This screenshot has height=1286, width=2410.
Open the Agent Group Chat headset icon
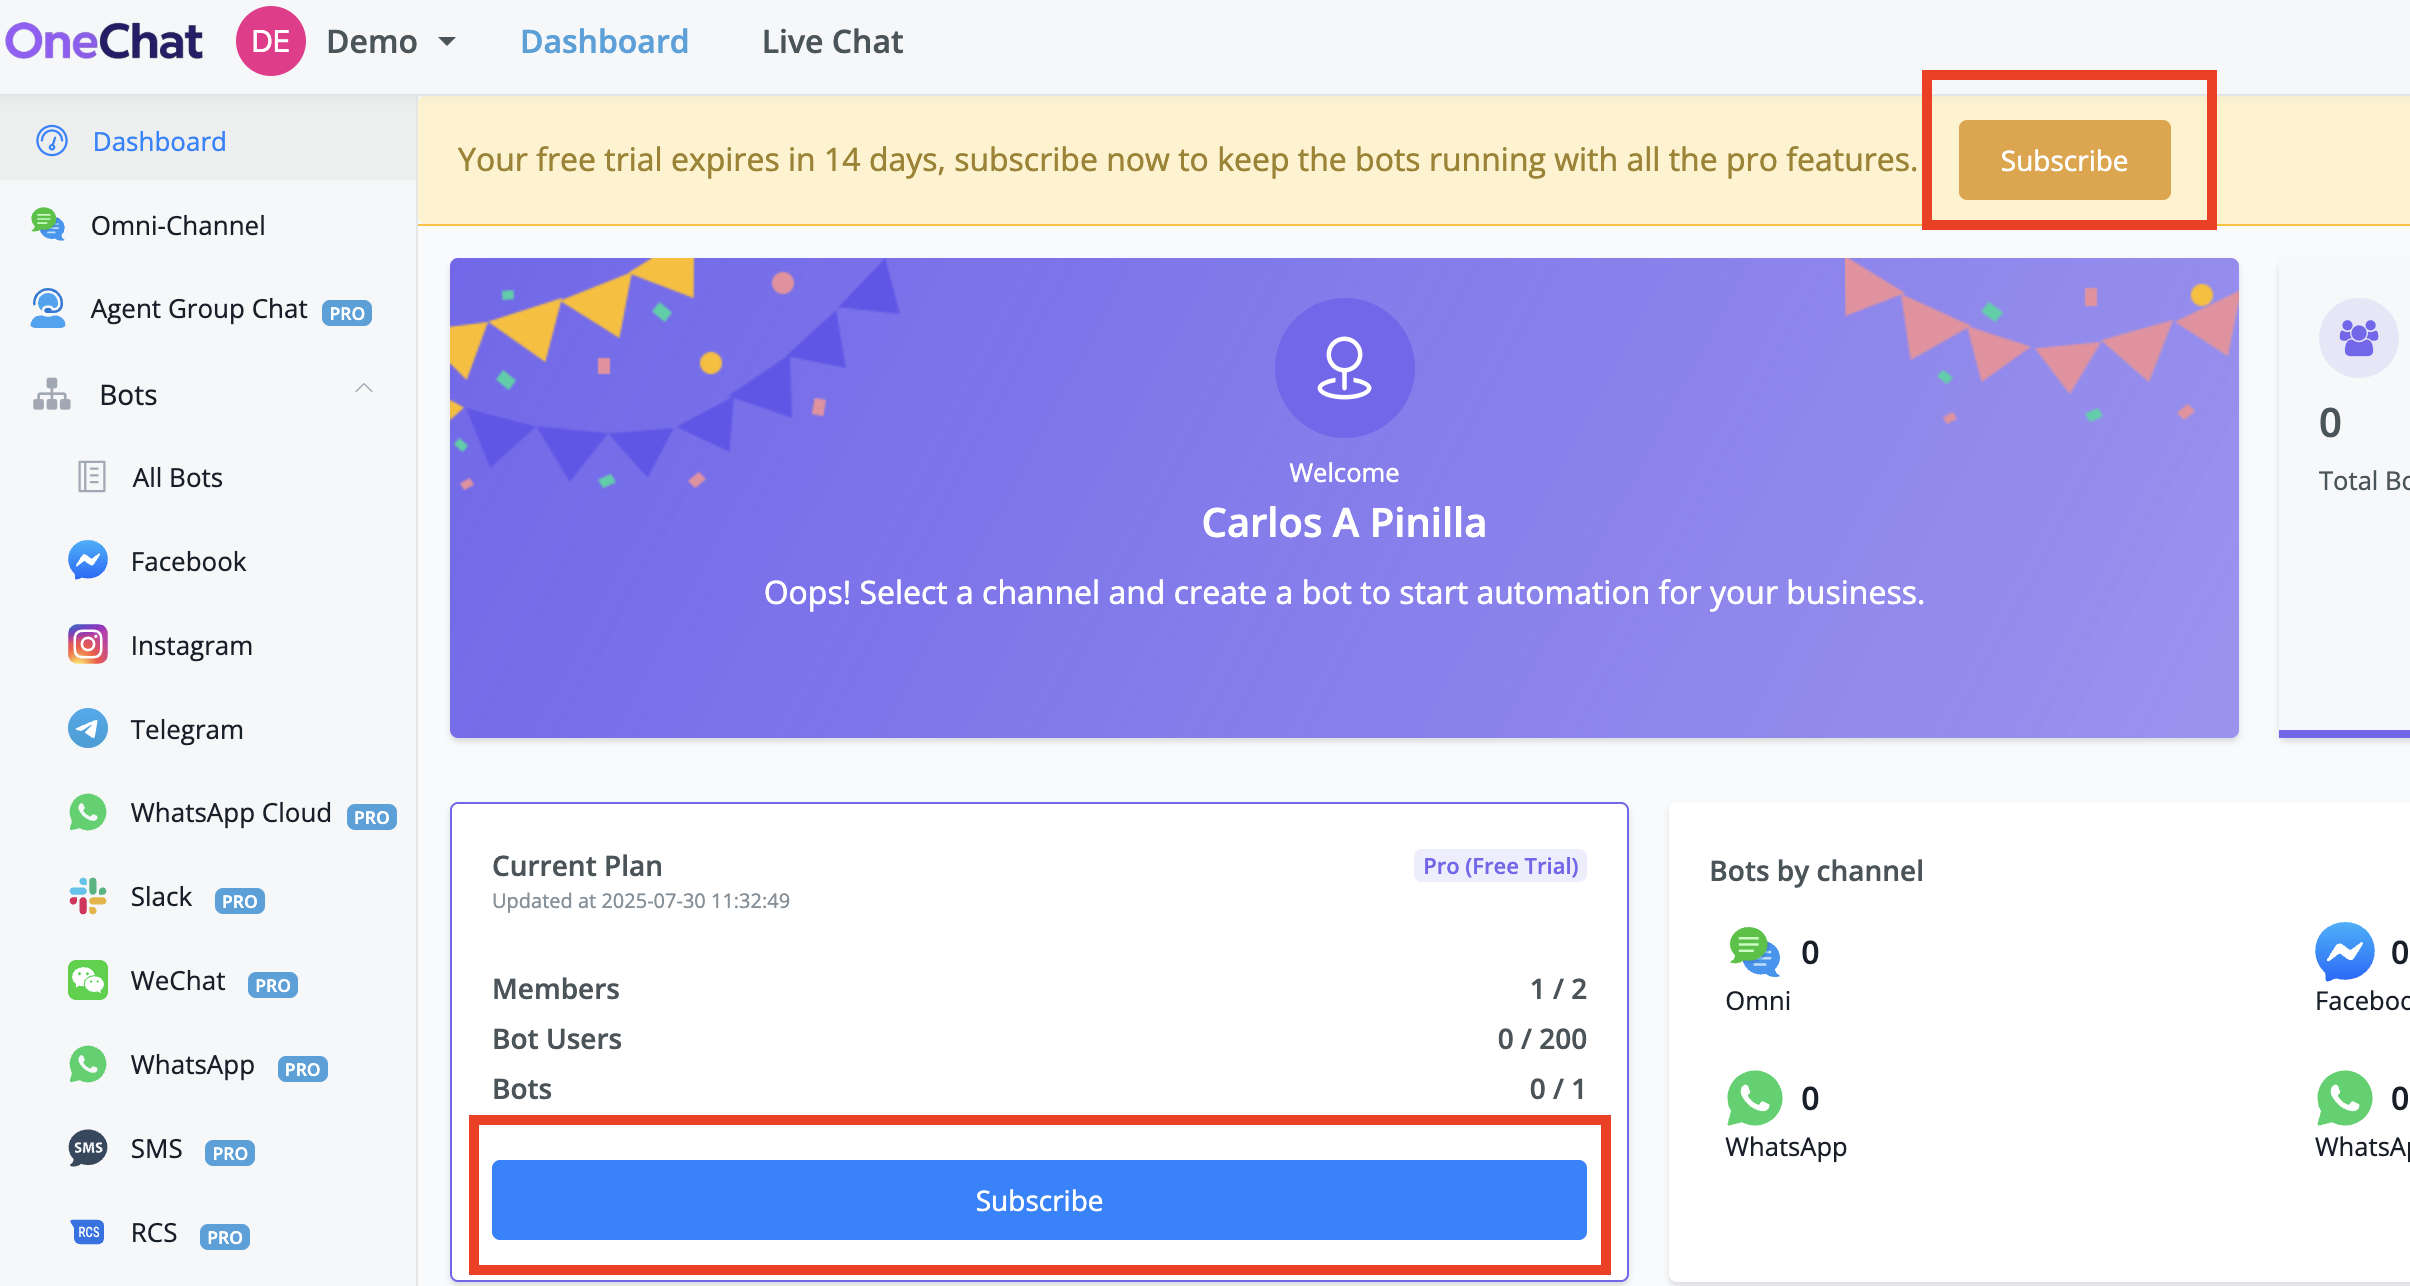(48, 309)
